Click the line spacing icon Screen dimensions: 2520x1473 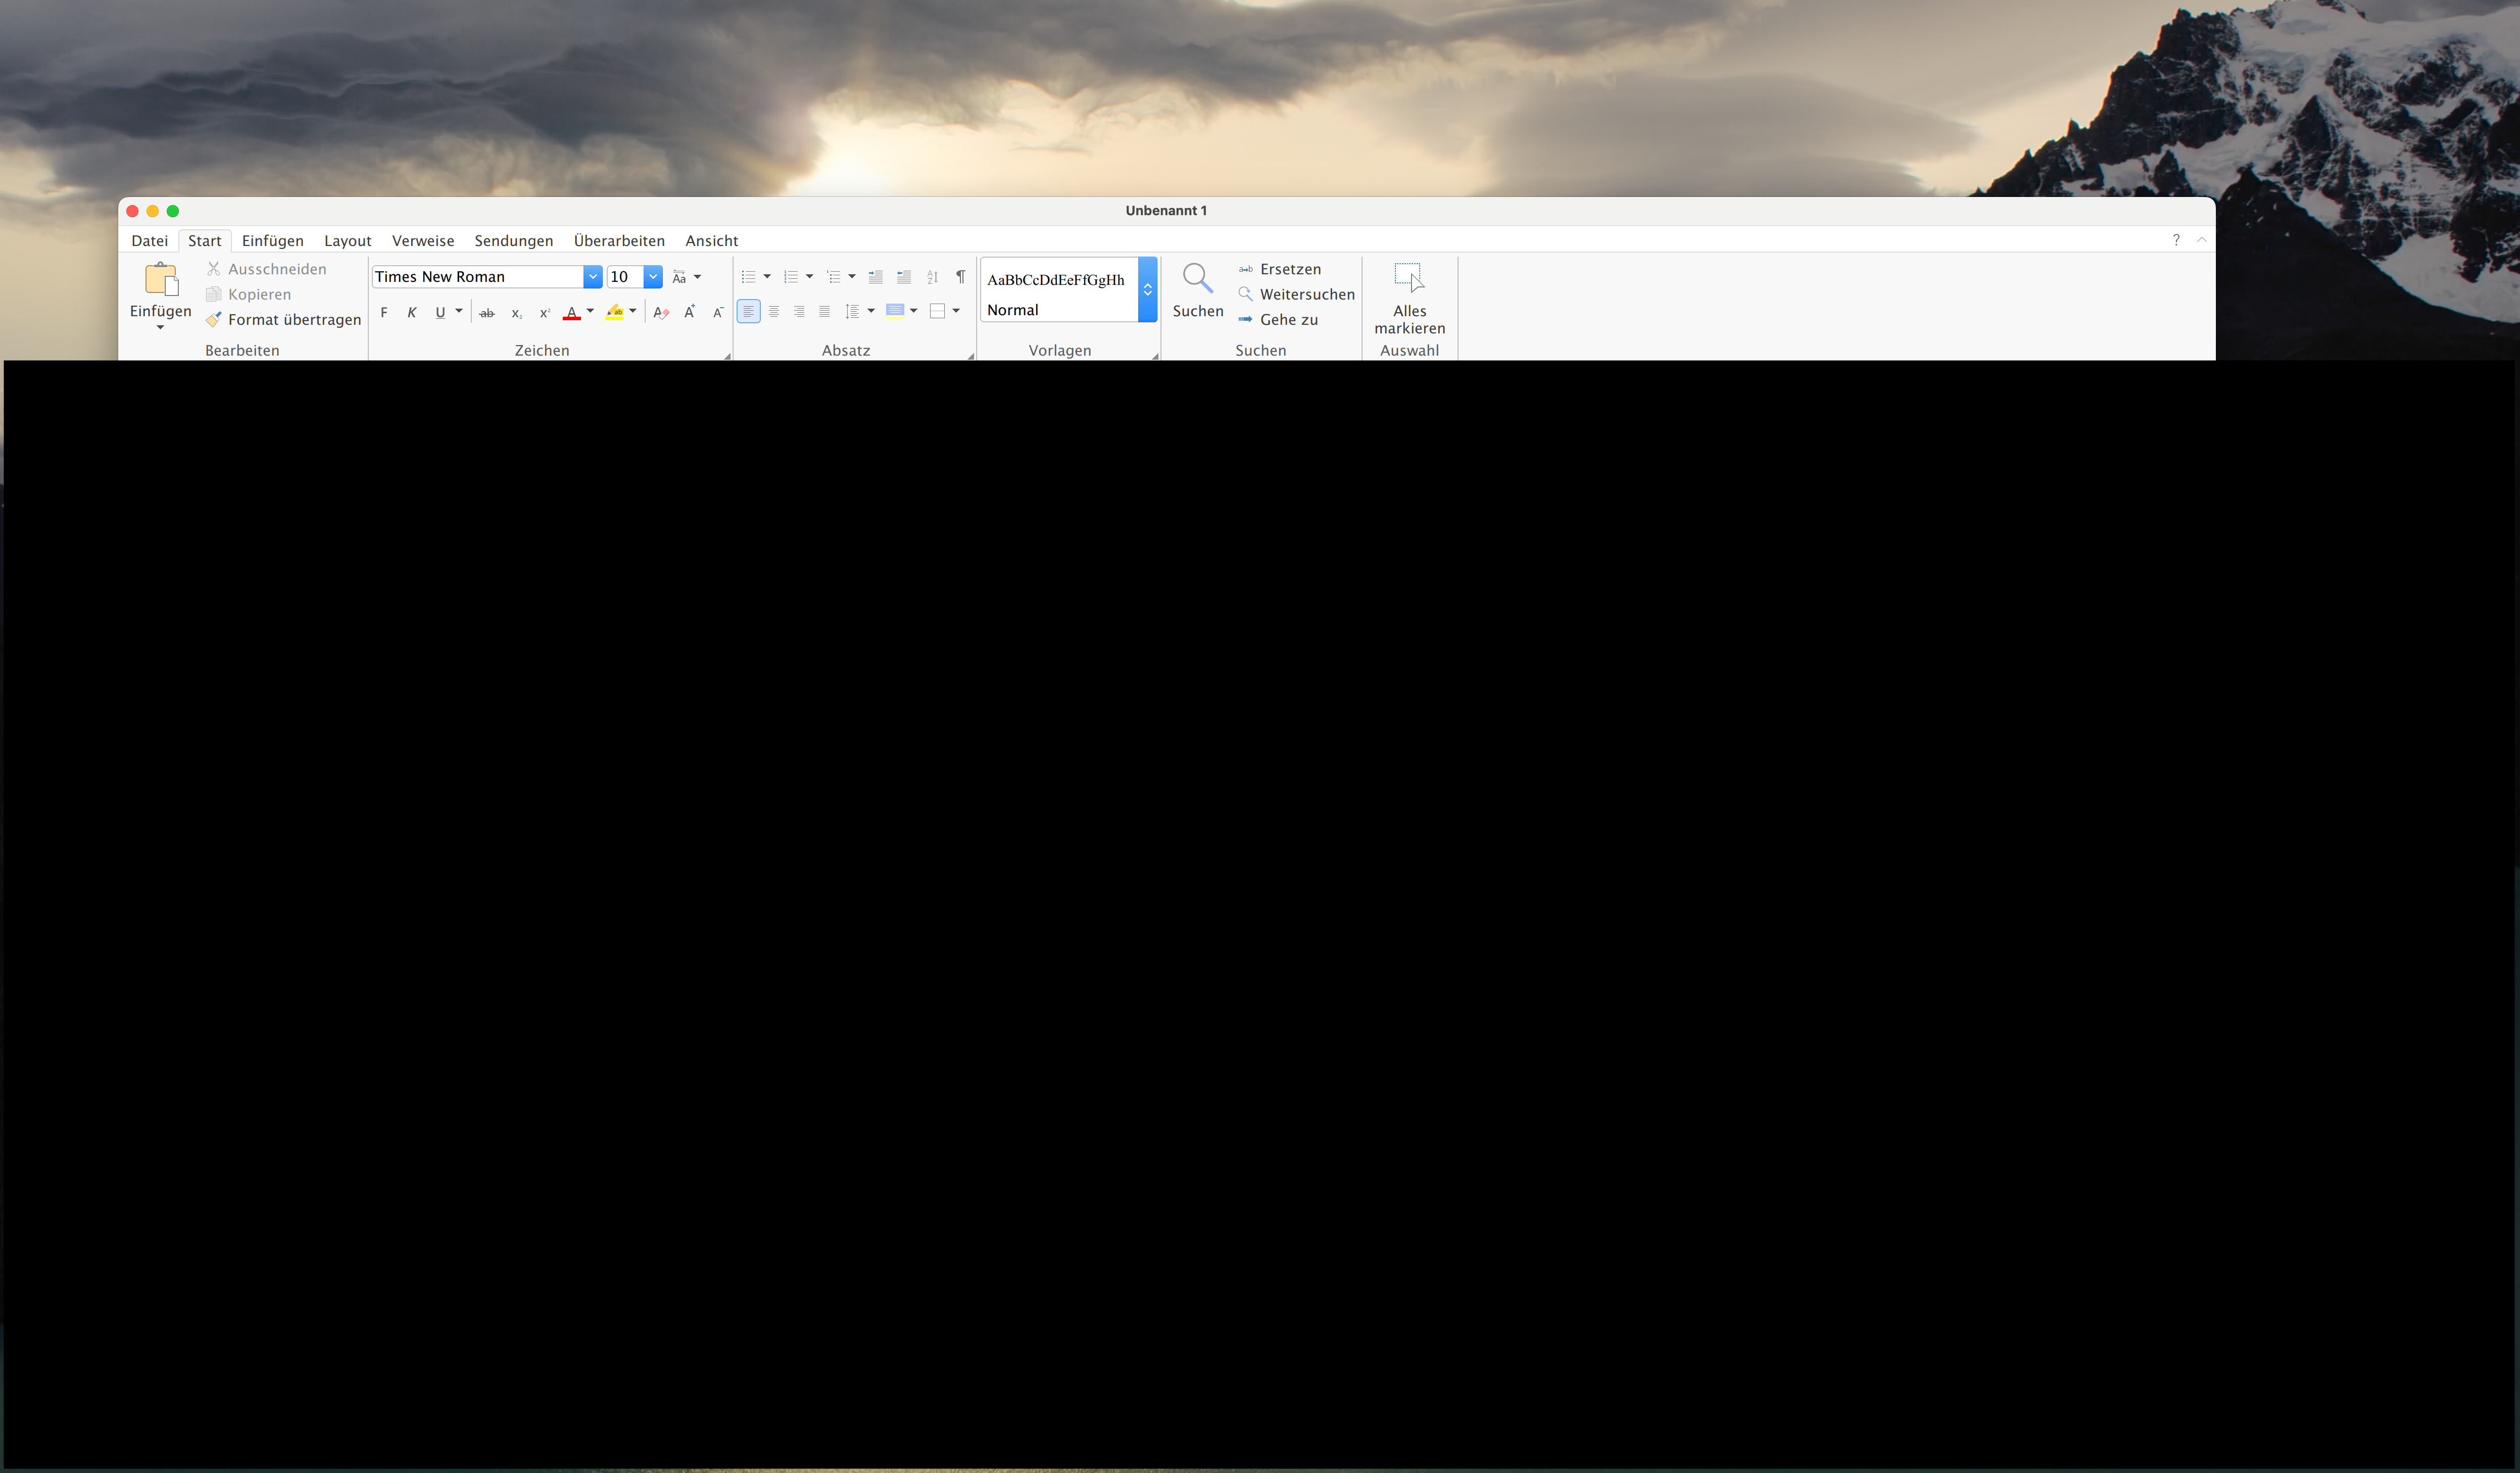[852, 311]
